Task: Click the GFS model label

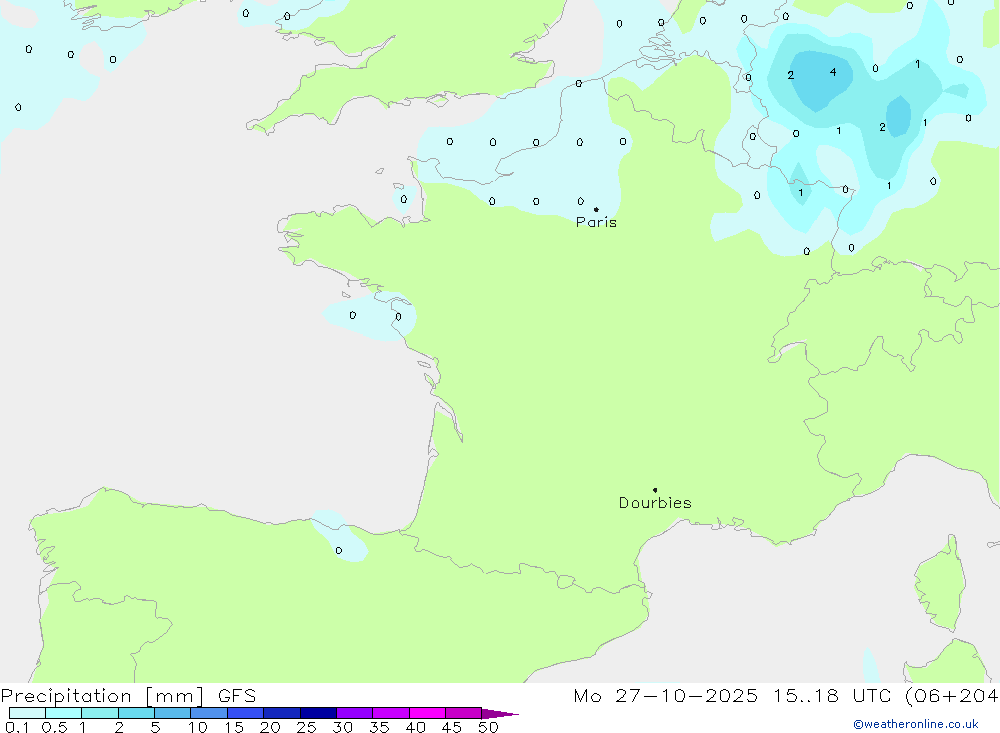Action: point(237,696)
